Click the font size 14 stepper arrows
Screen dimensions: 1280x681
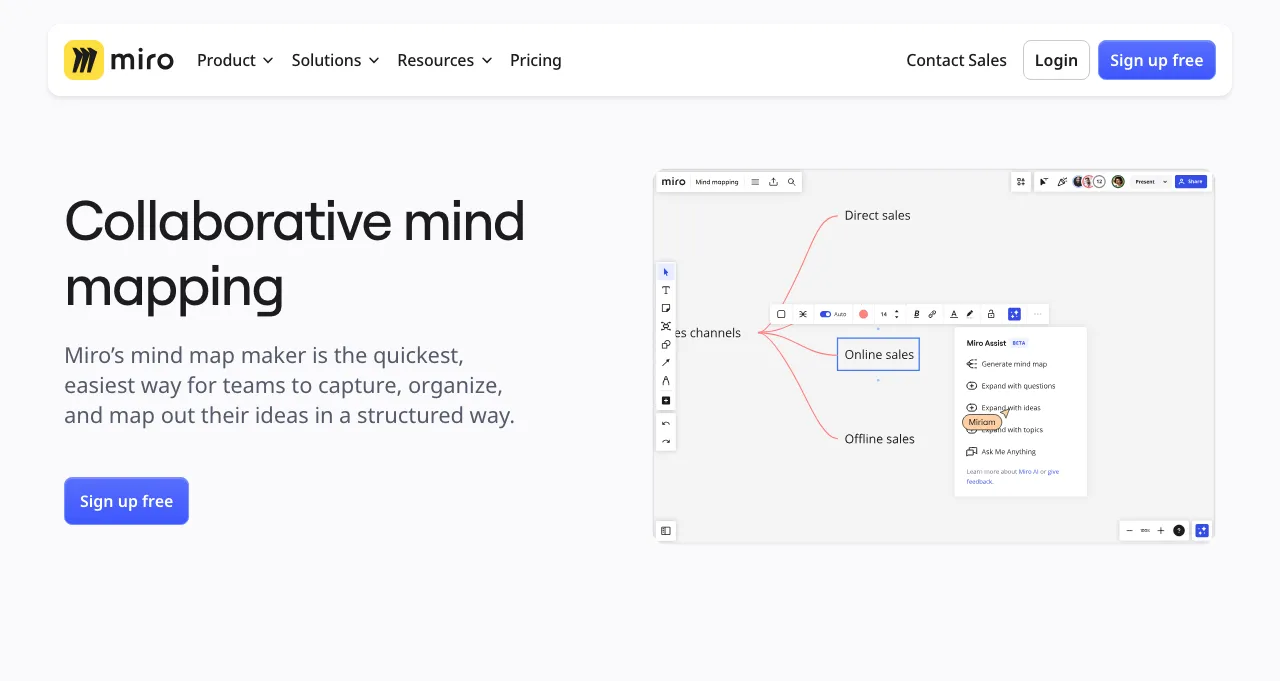coord(896,314)
